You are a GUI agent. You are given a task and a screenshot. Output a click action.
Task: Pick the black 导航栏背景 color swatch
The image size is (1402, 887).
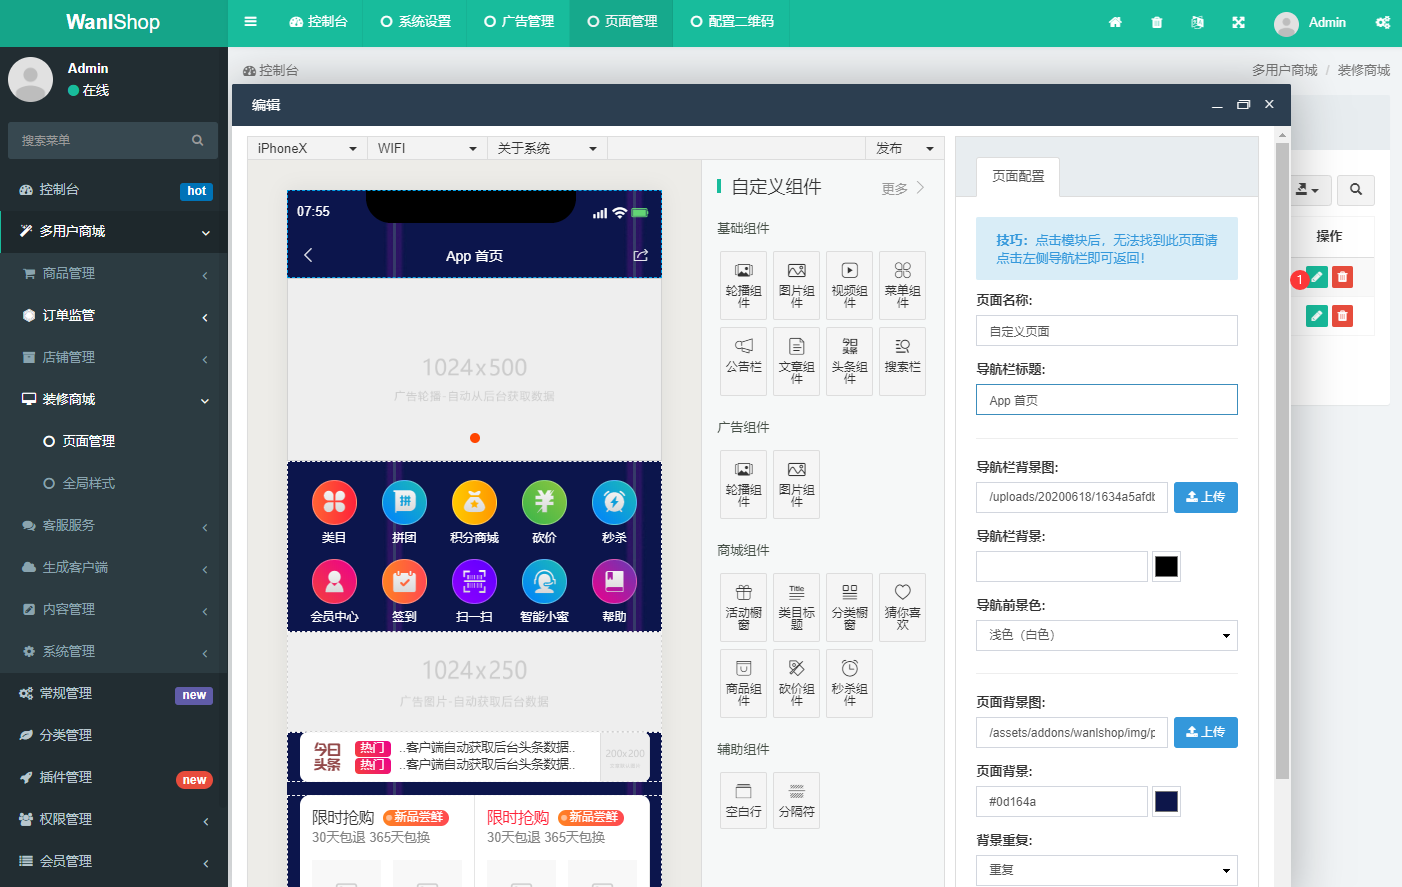pos(1166,567)
